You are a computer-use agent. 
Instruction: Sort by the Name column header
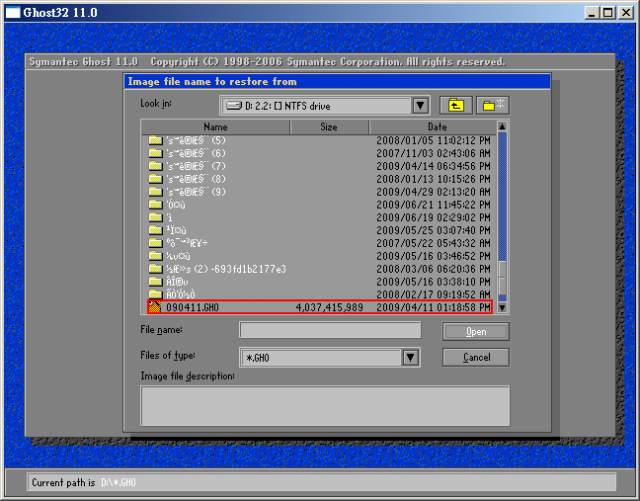[216, 127]
